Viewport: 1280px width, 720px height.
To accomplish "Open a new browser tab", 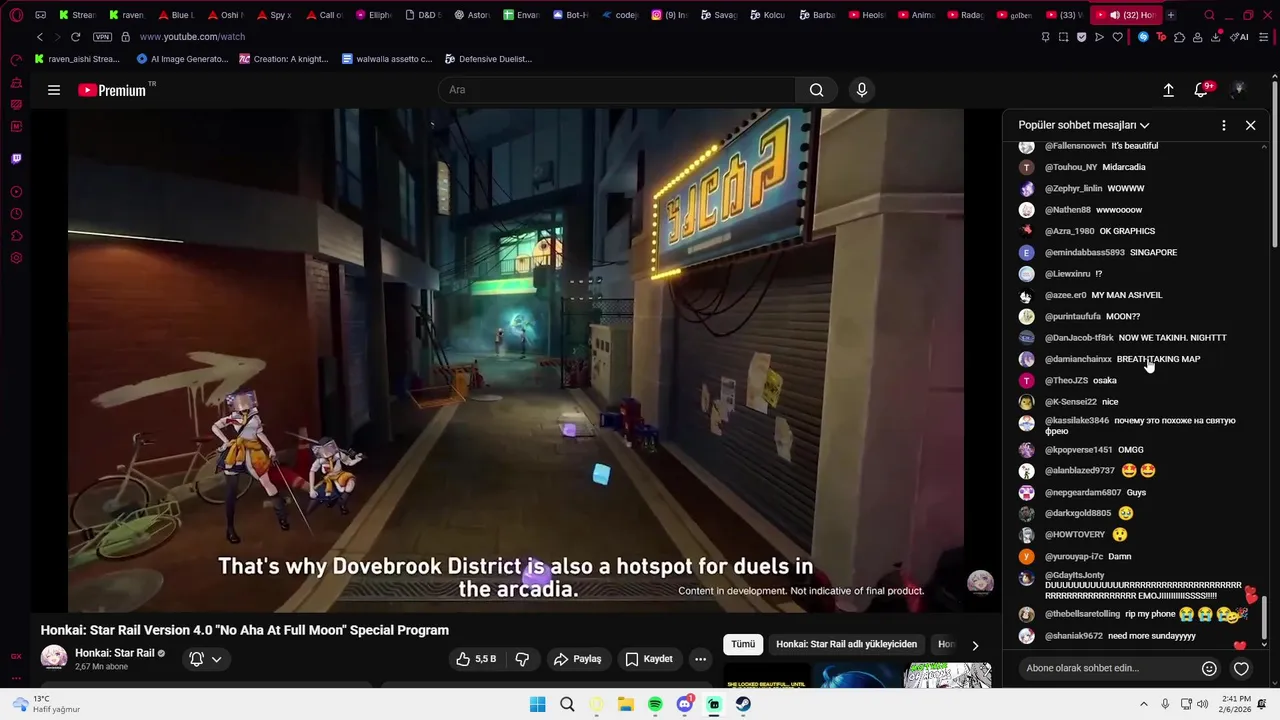I will pos(1170,15).
